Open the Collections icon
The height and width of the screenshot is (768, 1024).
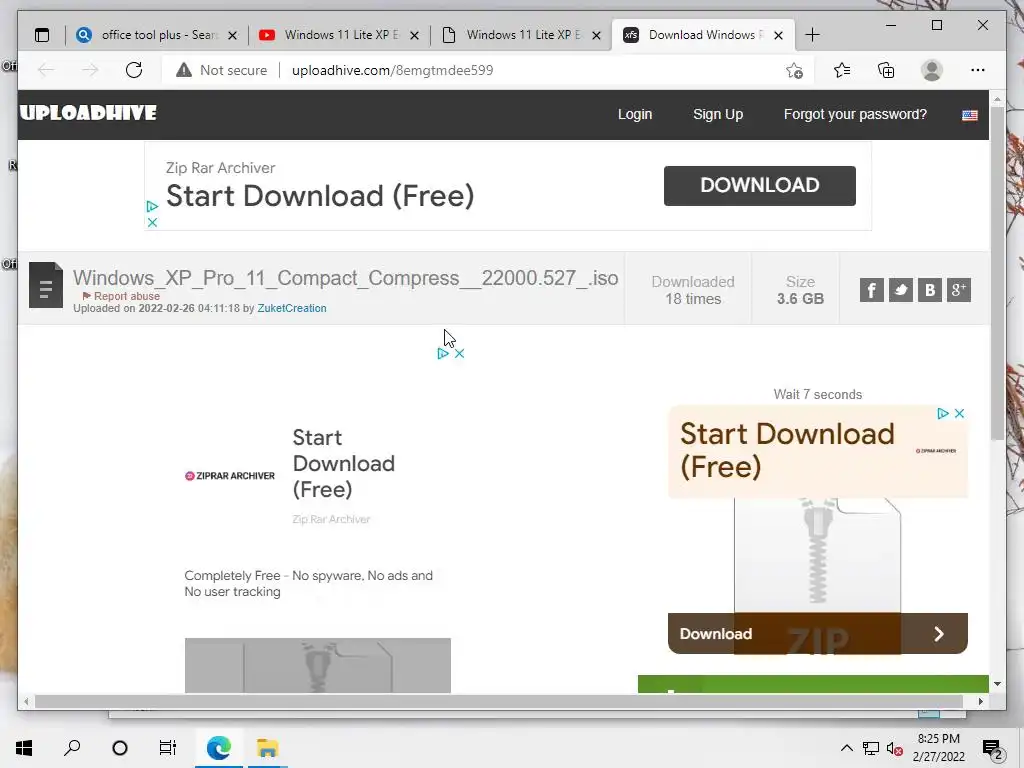(886, 71)
